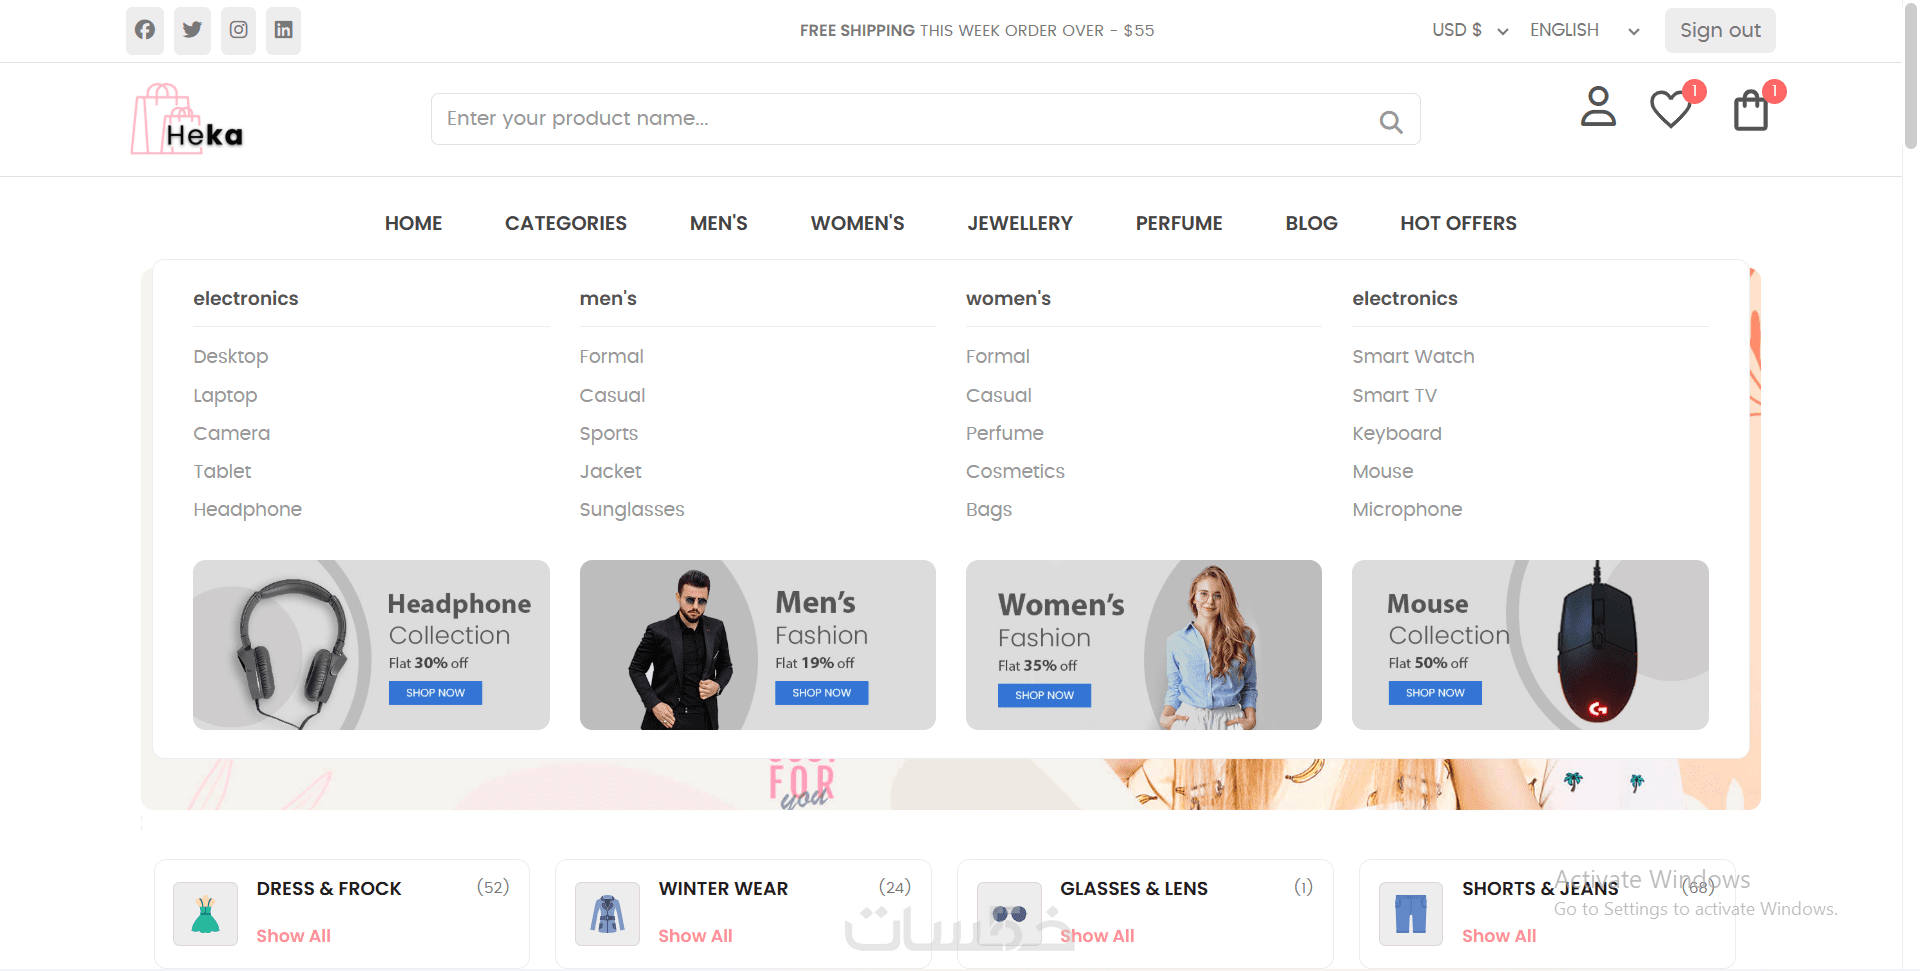This screenshot has height=971, width=1920.
Task: Select Laptop under electronics
Action: pyautogui.click(x=225, y=396)
